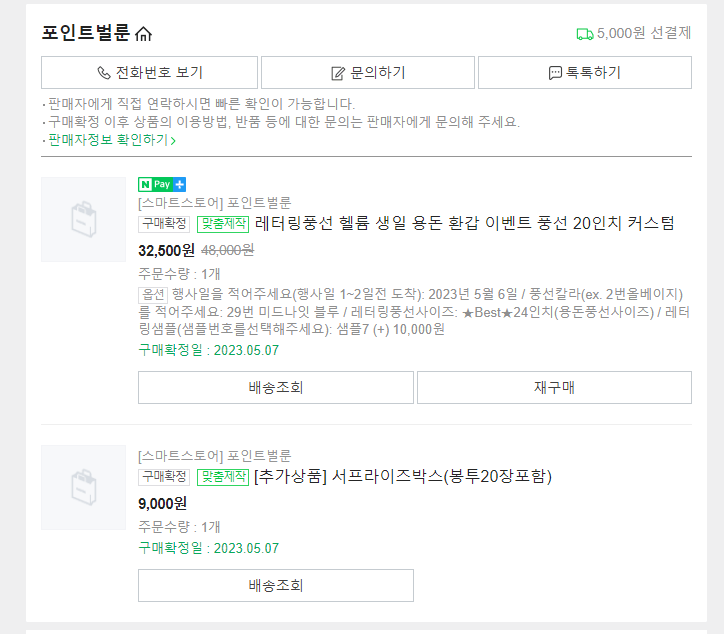
Task: Open the 레터링풍선 product thumbnail
Action: pos(84,219)
